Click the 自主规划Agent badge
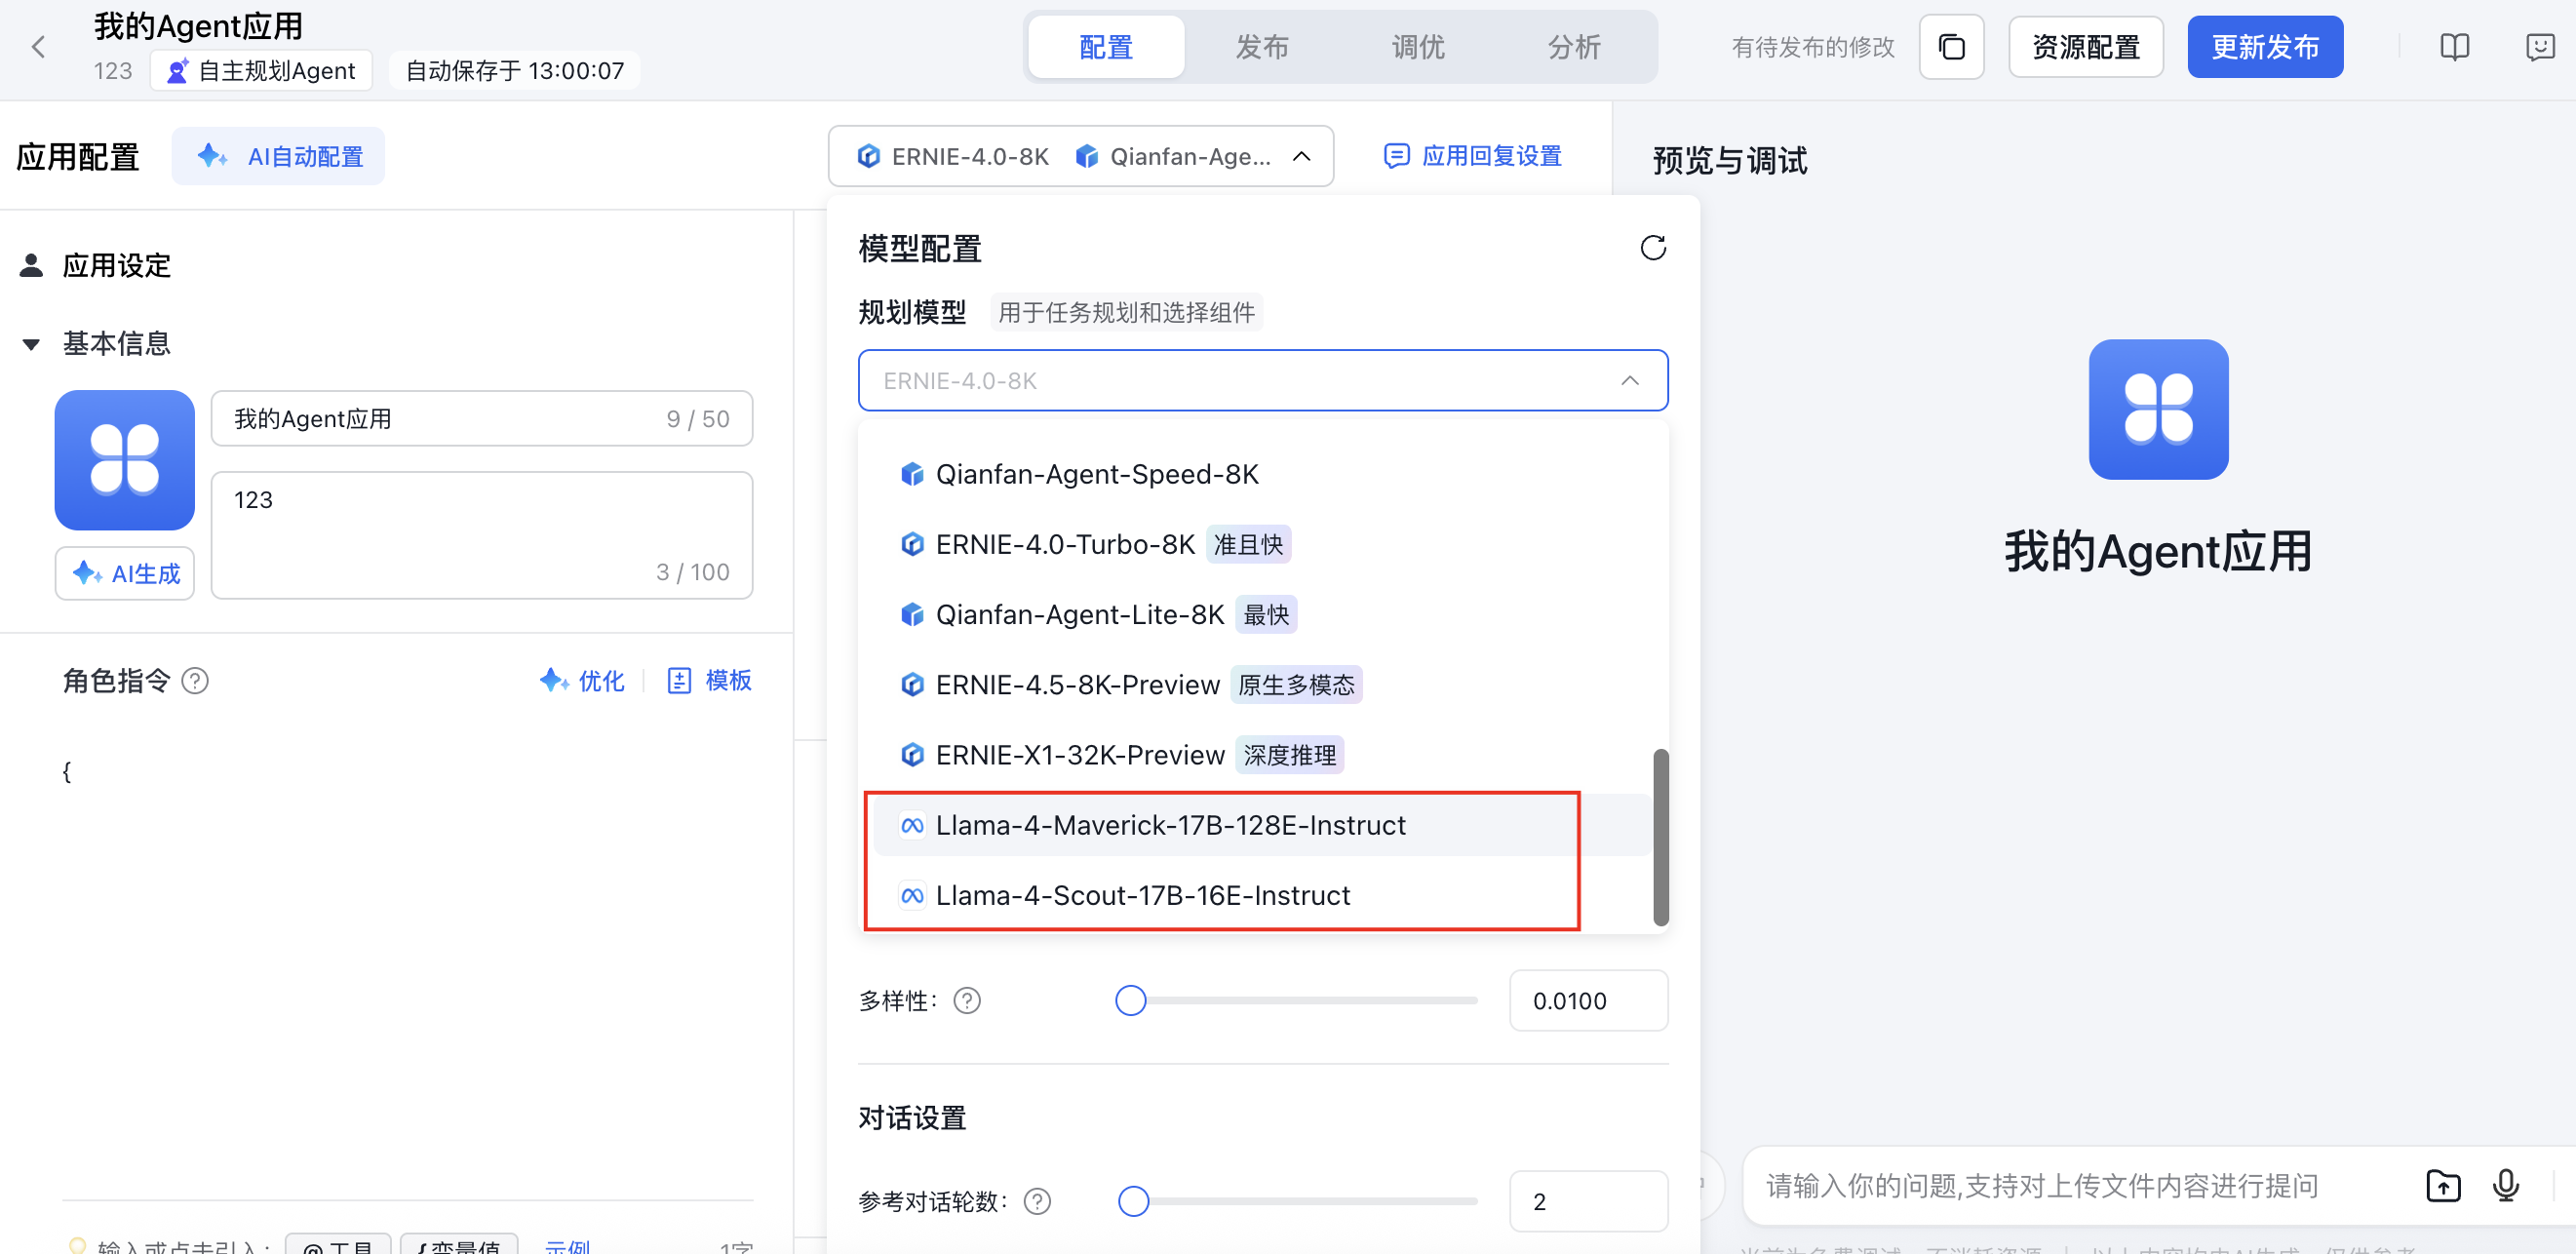The height and width of the screenshot is (1254, 2576). [x=261, y=71]
